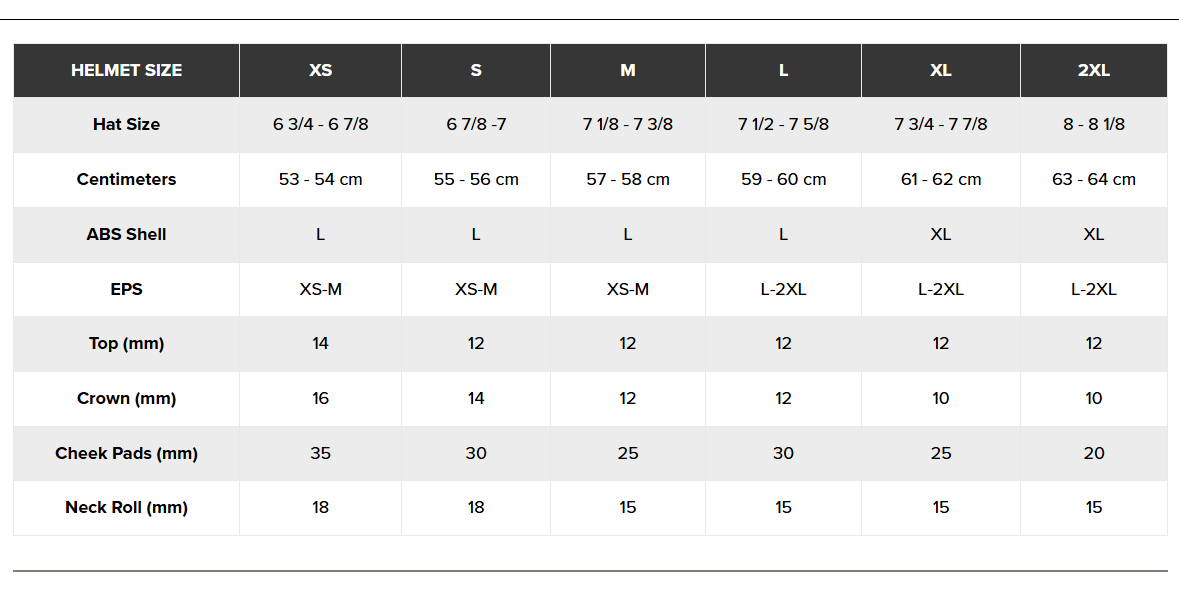Click the HELMET SIZE header cell
1179x609 pixels.
126,70
